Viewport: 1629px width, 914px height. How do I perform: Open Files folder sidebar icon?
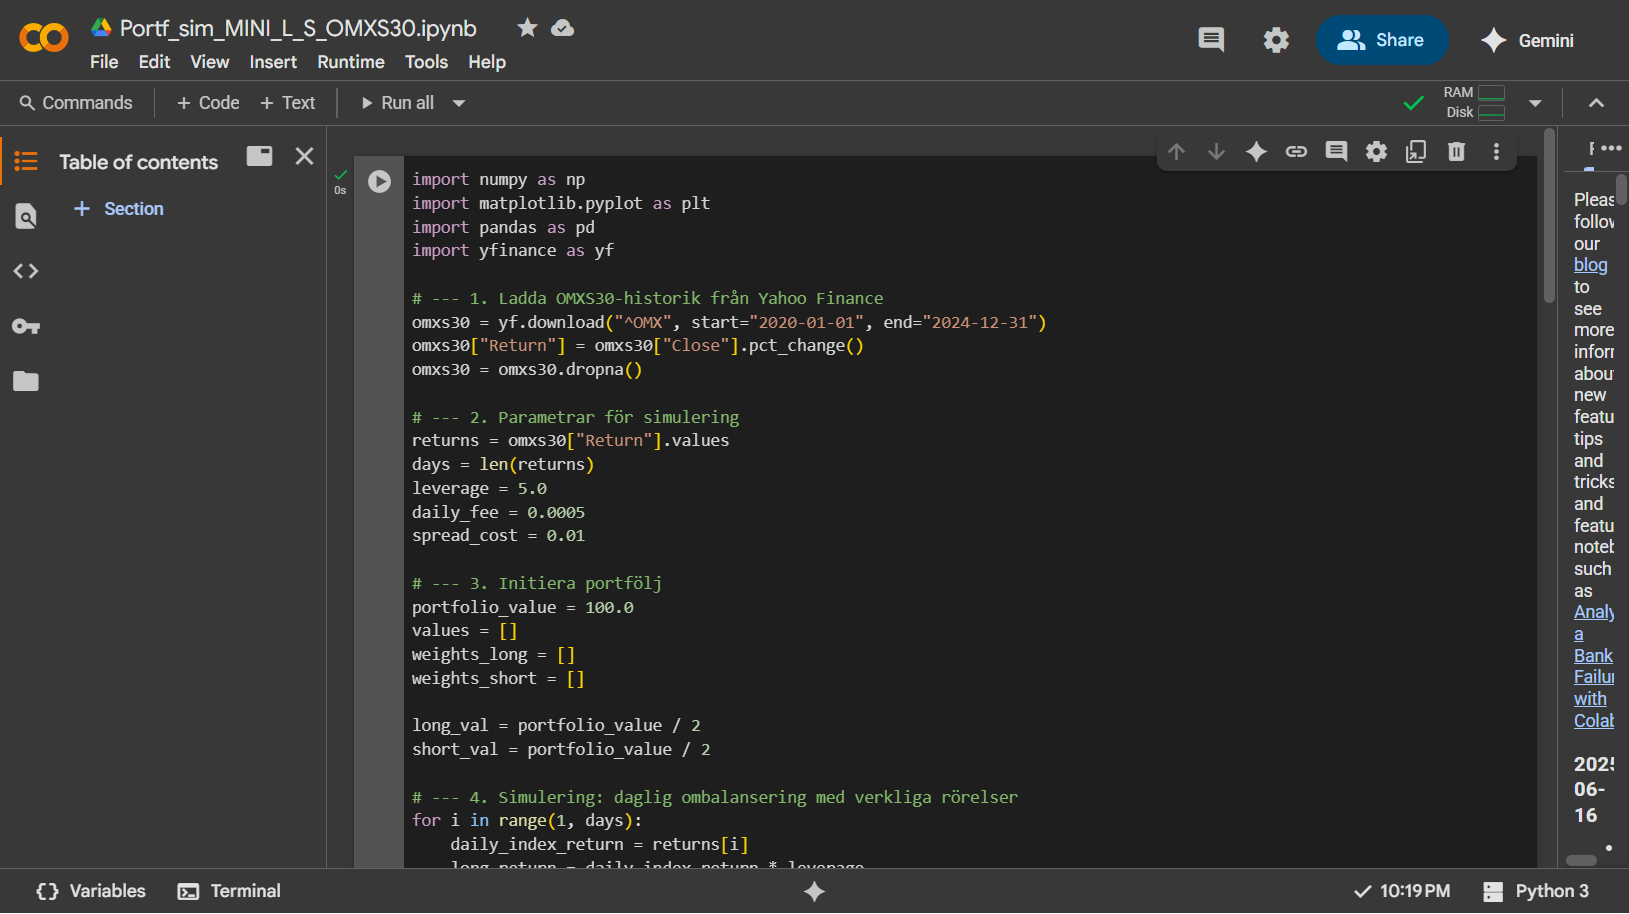[x=26, y=381]
